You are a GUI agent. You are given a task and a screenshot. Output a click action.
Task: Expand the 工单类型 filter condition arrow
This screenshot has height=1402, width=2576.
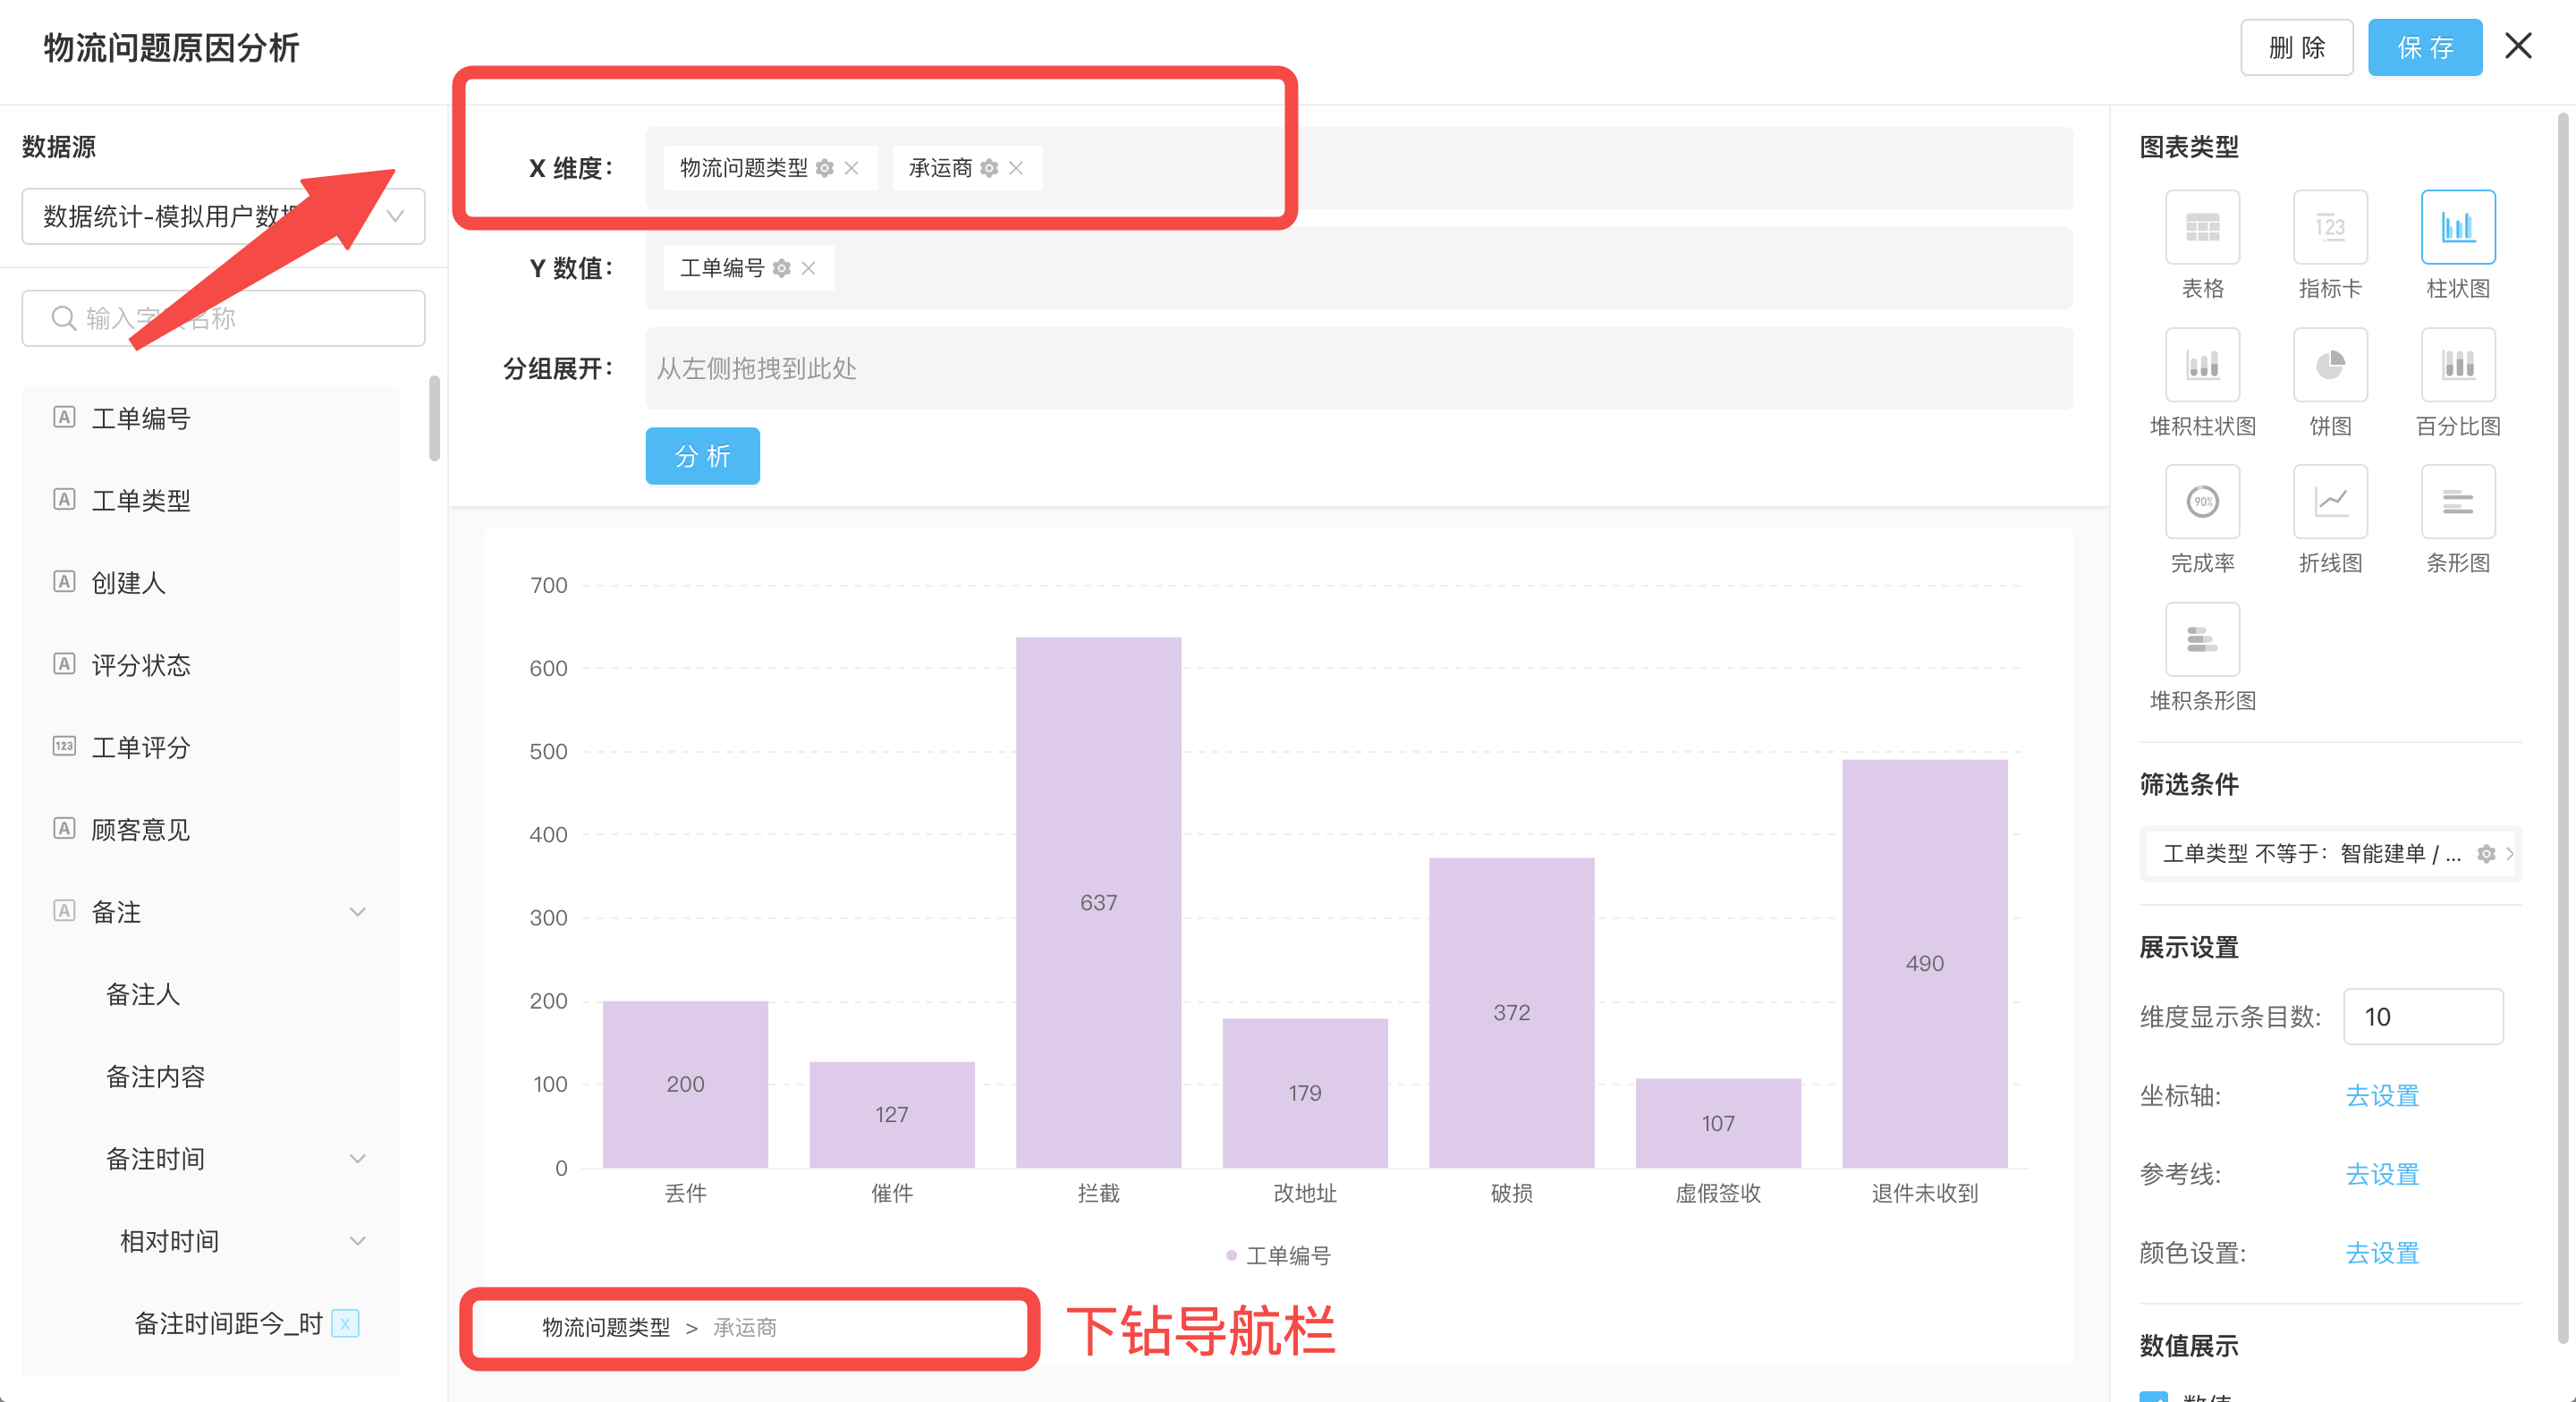click(2509, 853)
